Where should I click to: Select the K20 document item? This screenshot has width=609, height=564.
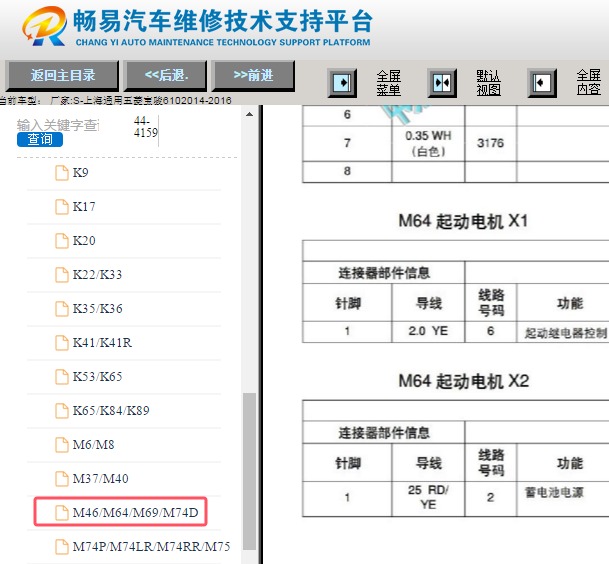tap(84, 240)
